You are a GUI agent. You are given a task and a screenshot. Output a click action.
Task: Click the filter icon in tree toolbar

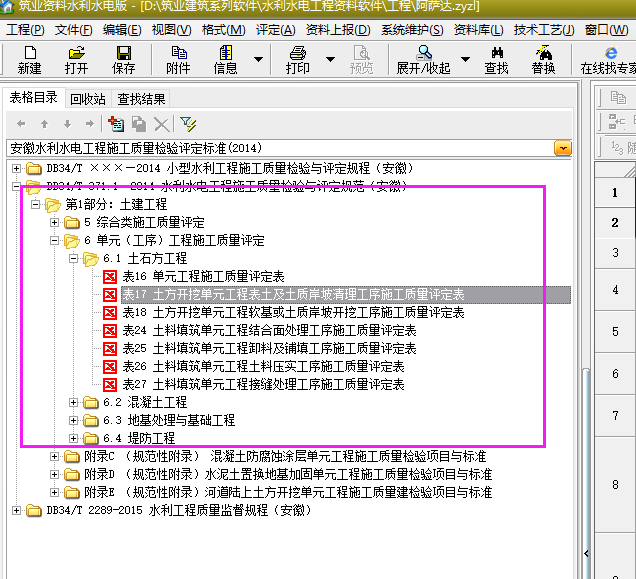coord(188,124)
